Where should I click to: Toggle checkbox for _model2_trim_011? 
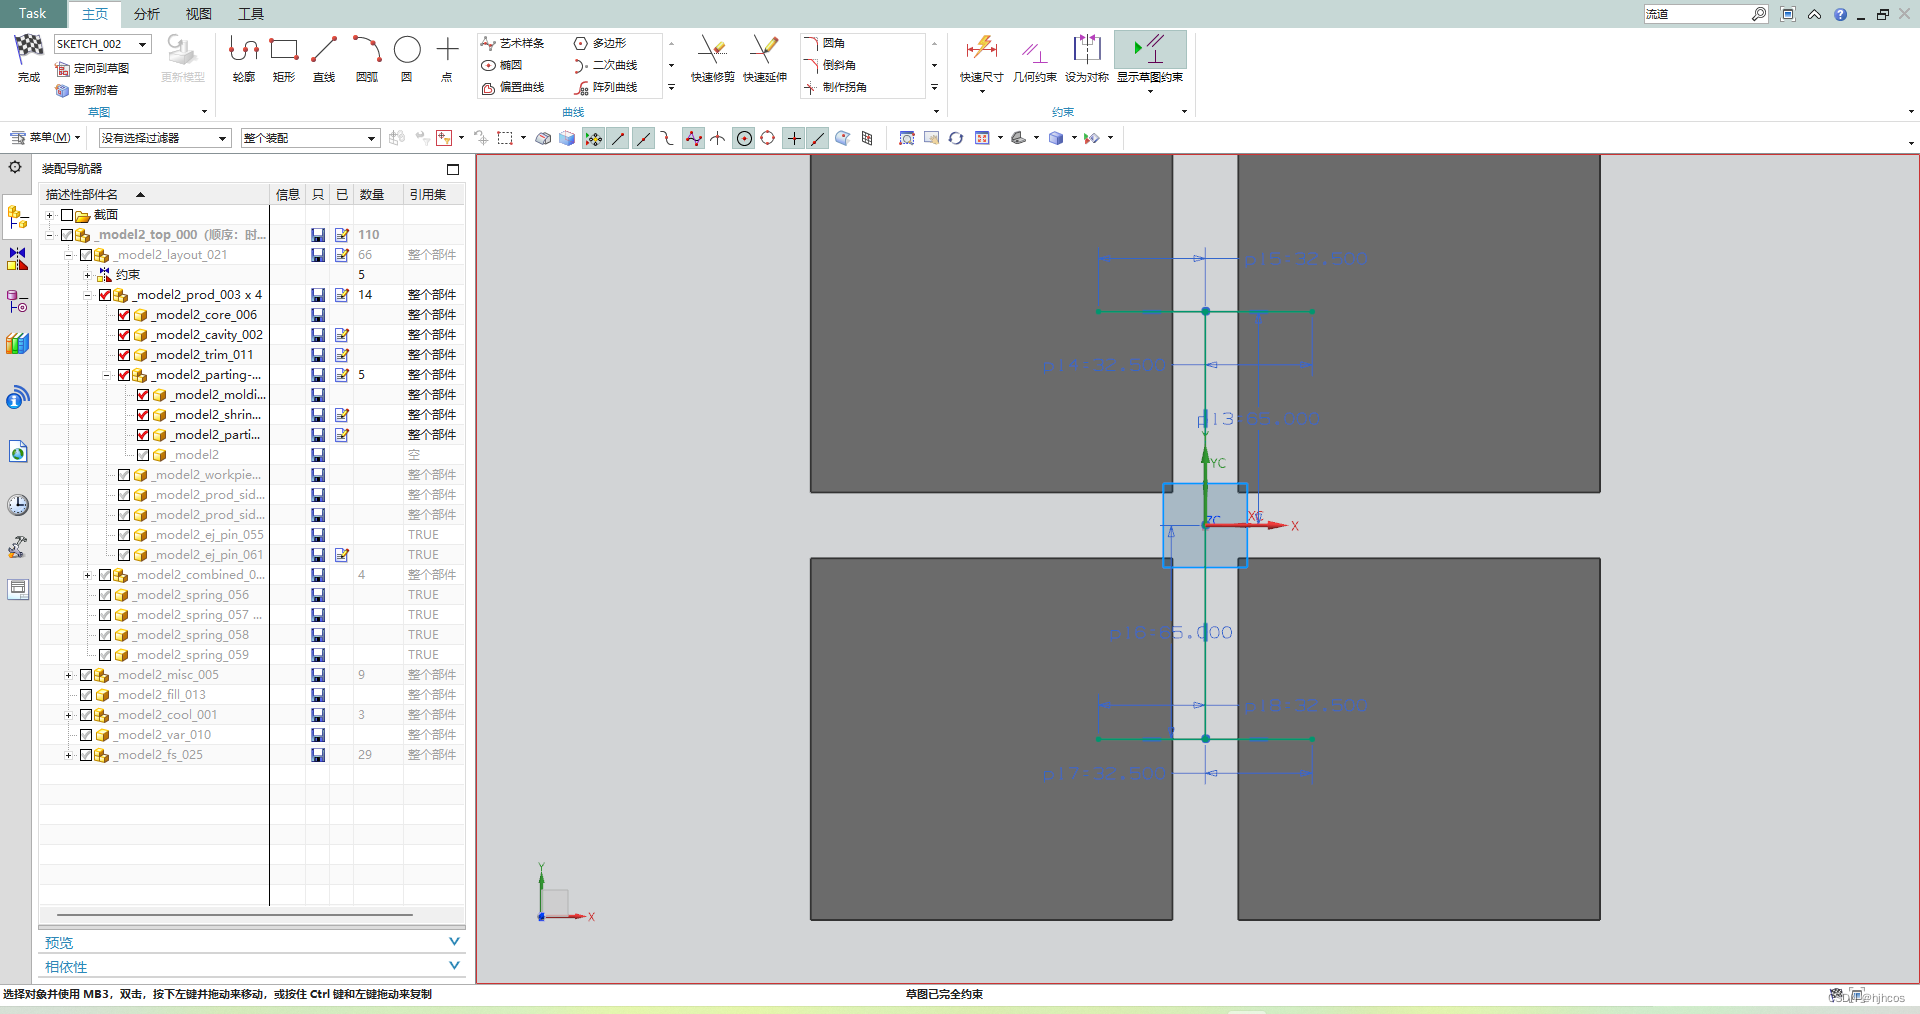coord(124,355)
